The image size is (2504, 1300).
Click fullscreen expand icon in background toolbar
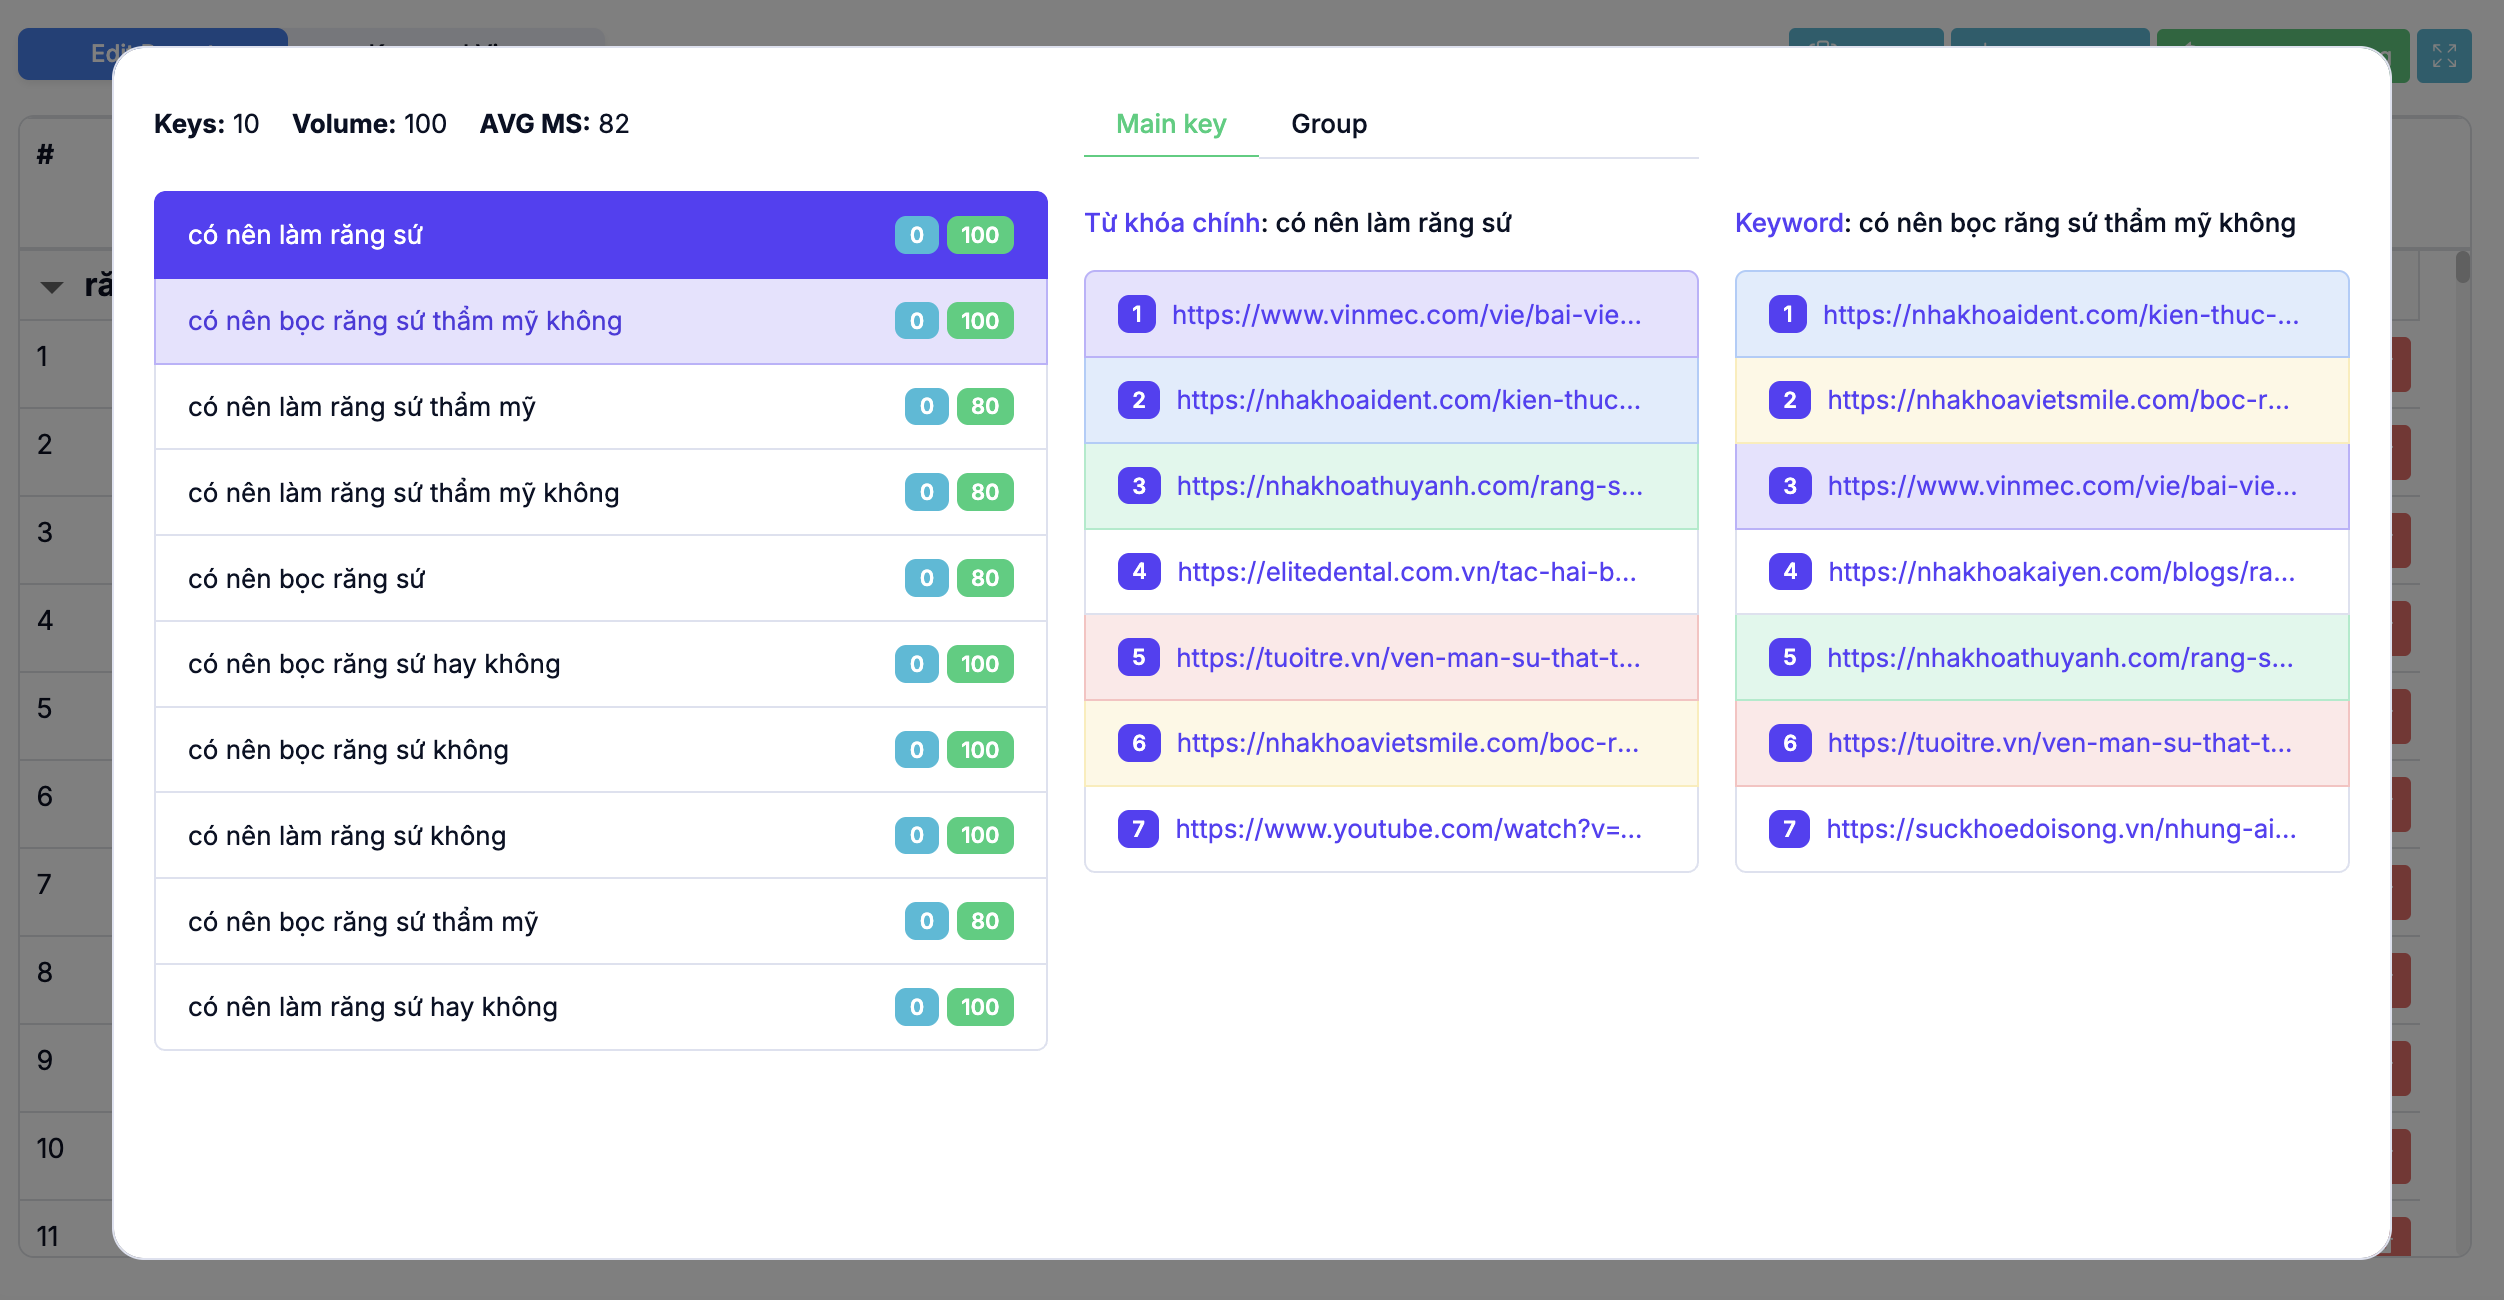2444,55
